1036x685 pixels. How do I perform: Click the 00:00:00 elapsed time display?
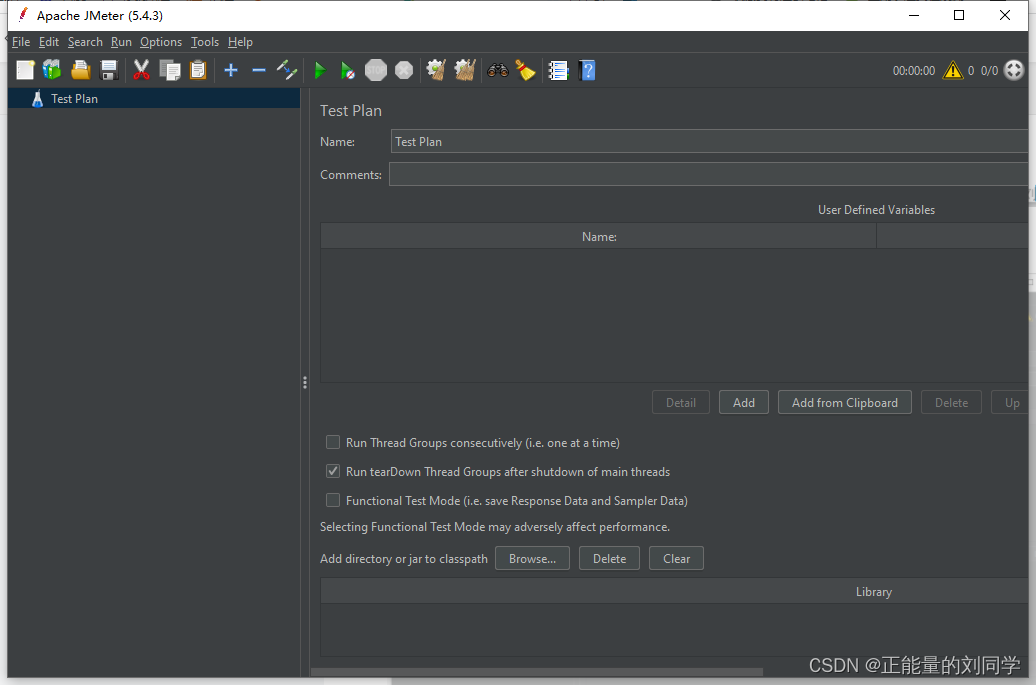tap(914, 71)
